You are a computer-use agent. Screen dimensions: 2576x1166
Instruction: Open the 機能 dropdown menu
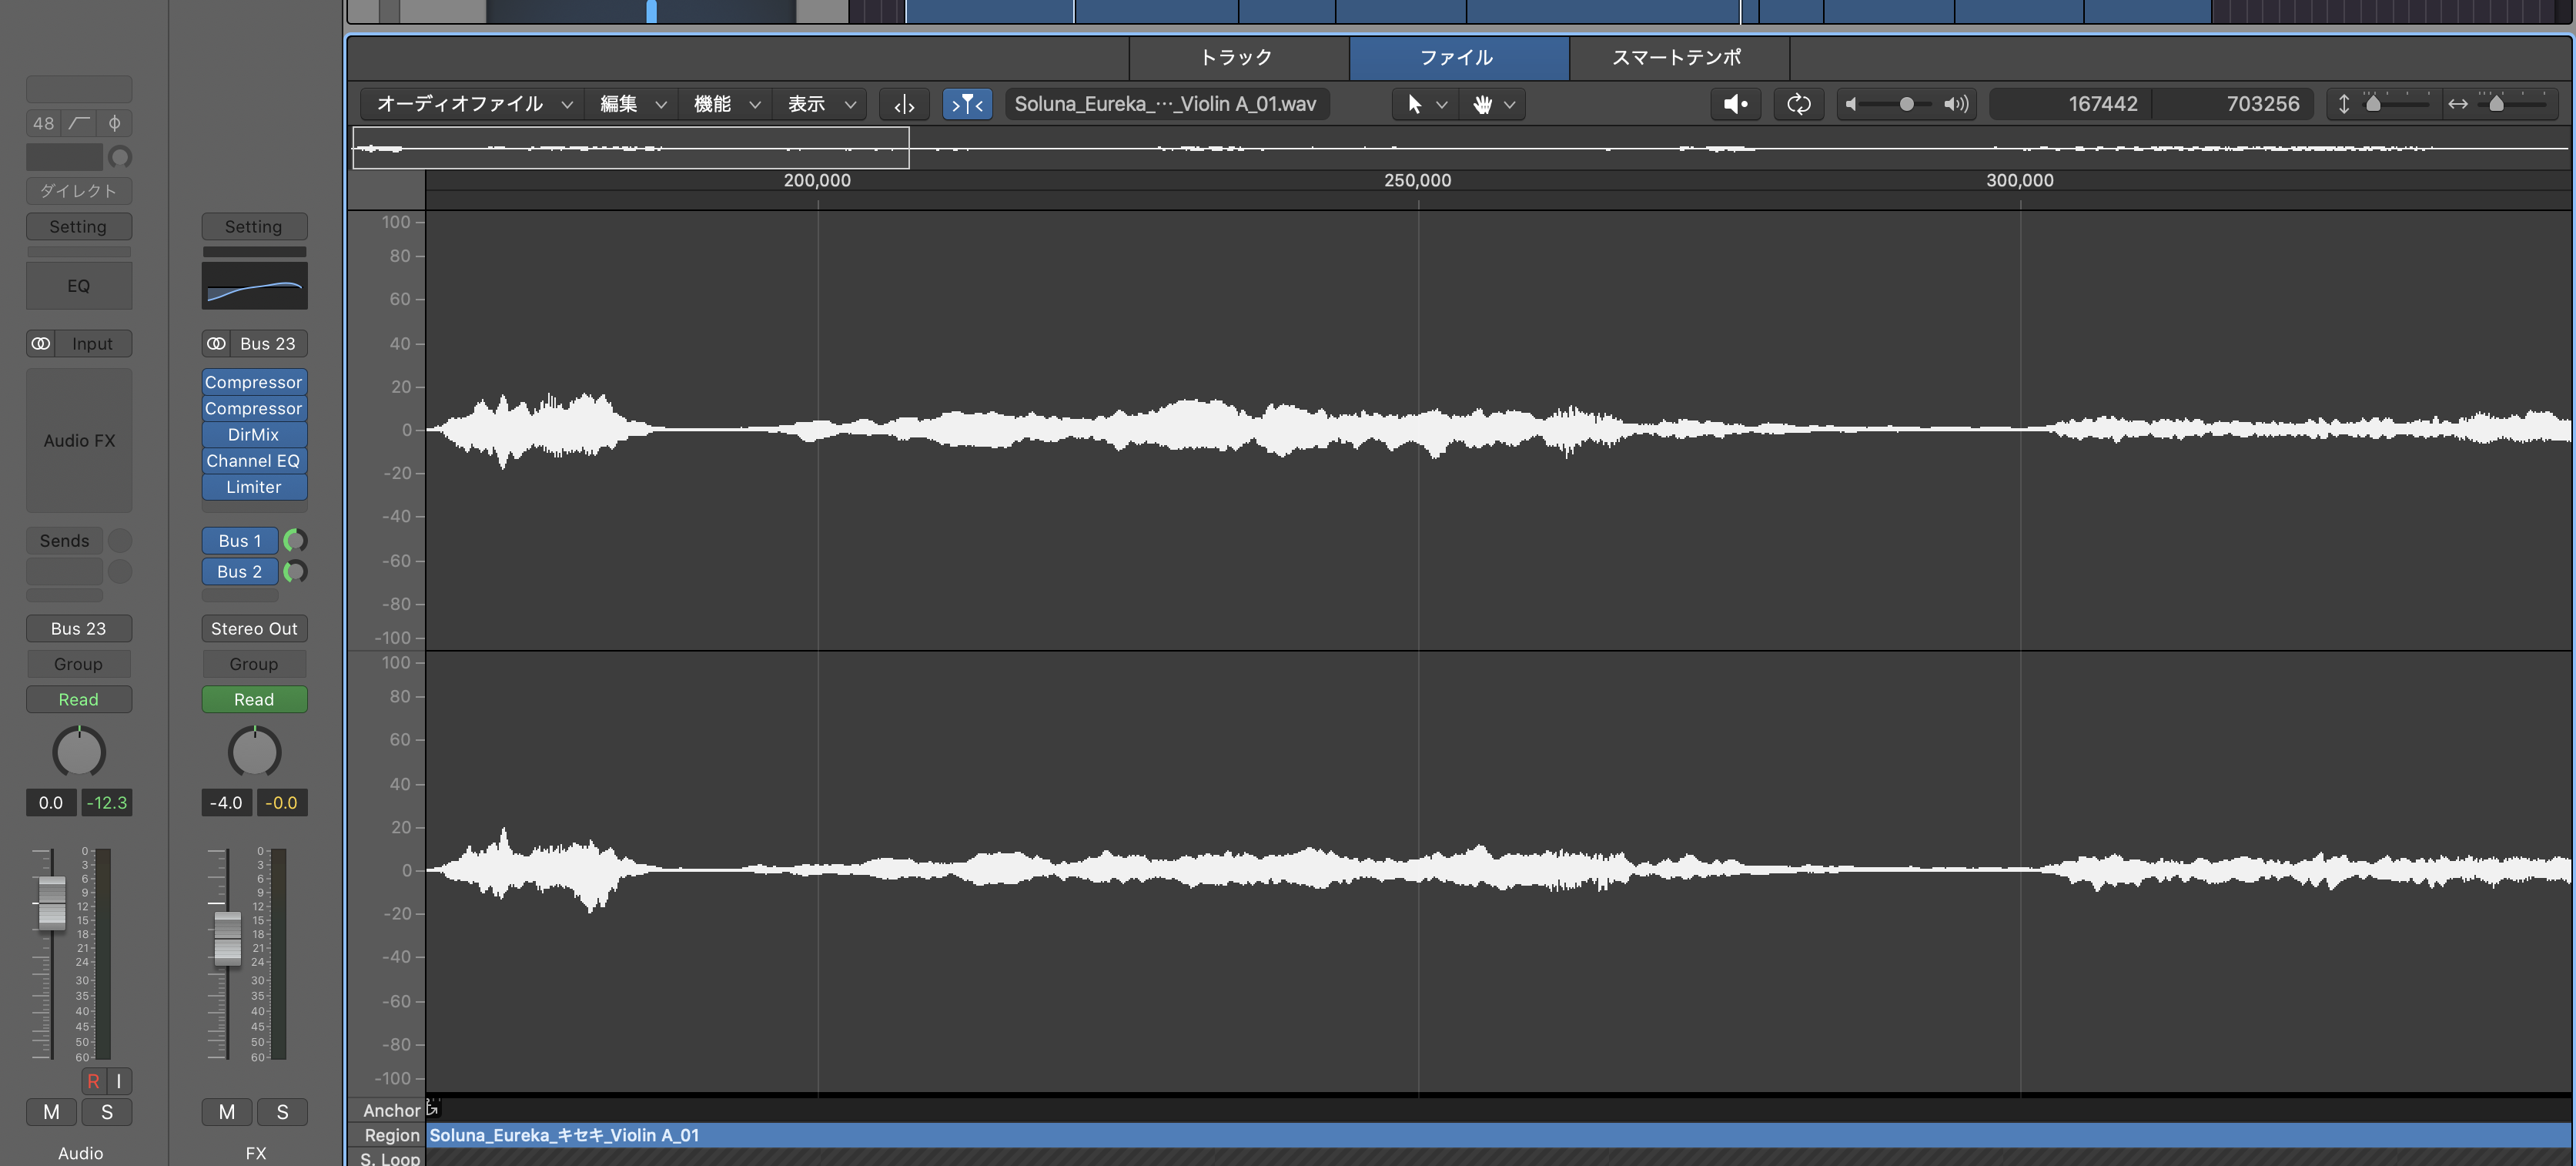(x=727, y=104)
